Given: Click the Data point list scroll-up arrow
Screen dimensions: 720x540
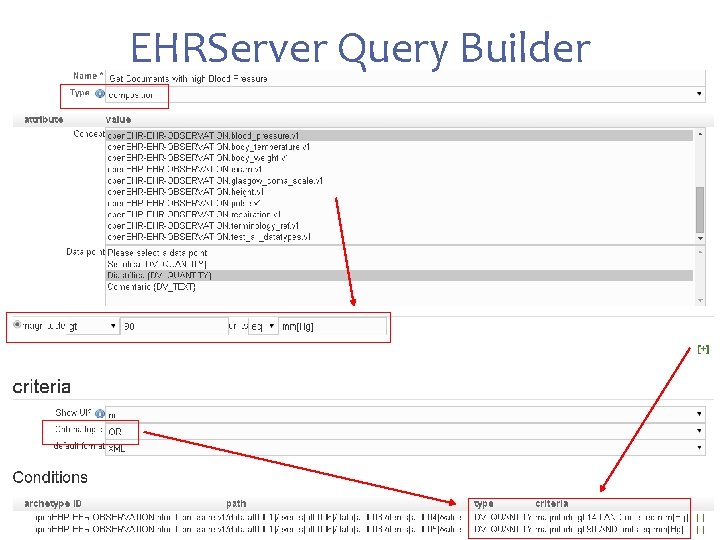Looking at the screenshot, I should pos(700,252).
